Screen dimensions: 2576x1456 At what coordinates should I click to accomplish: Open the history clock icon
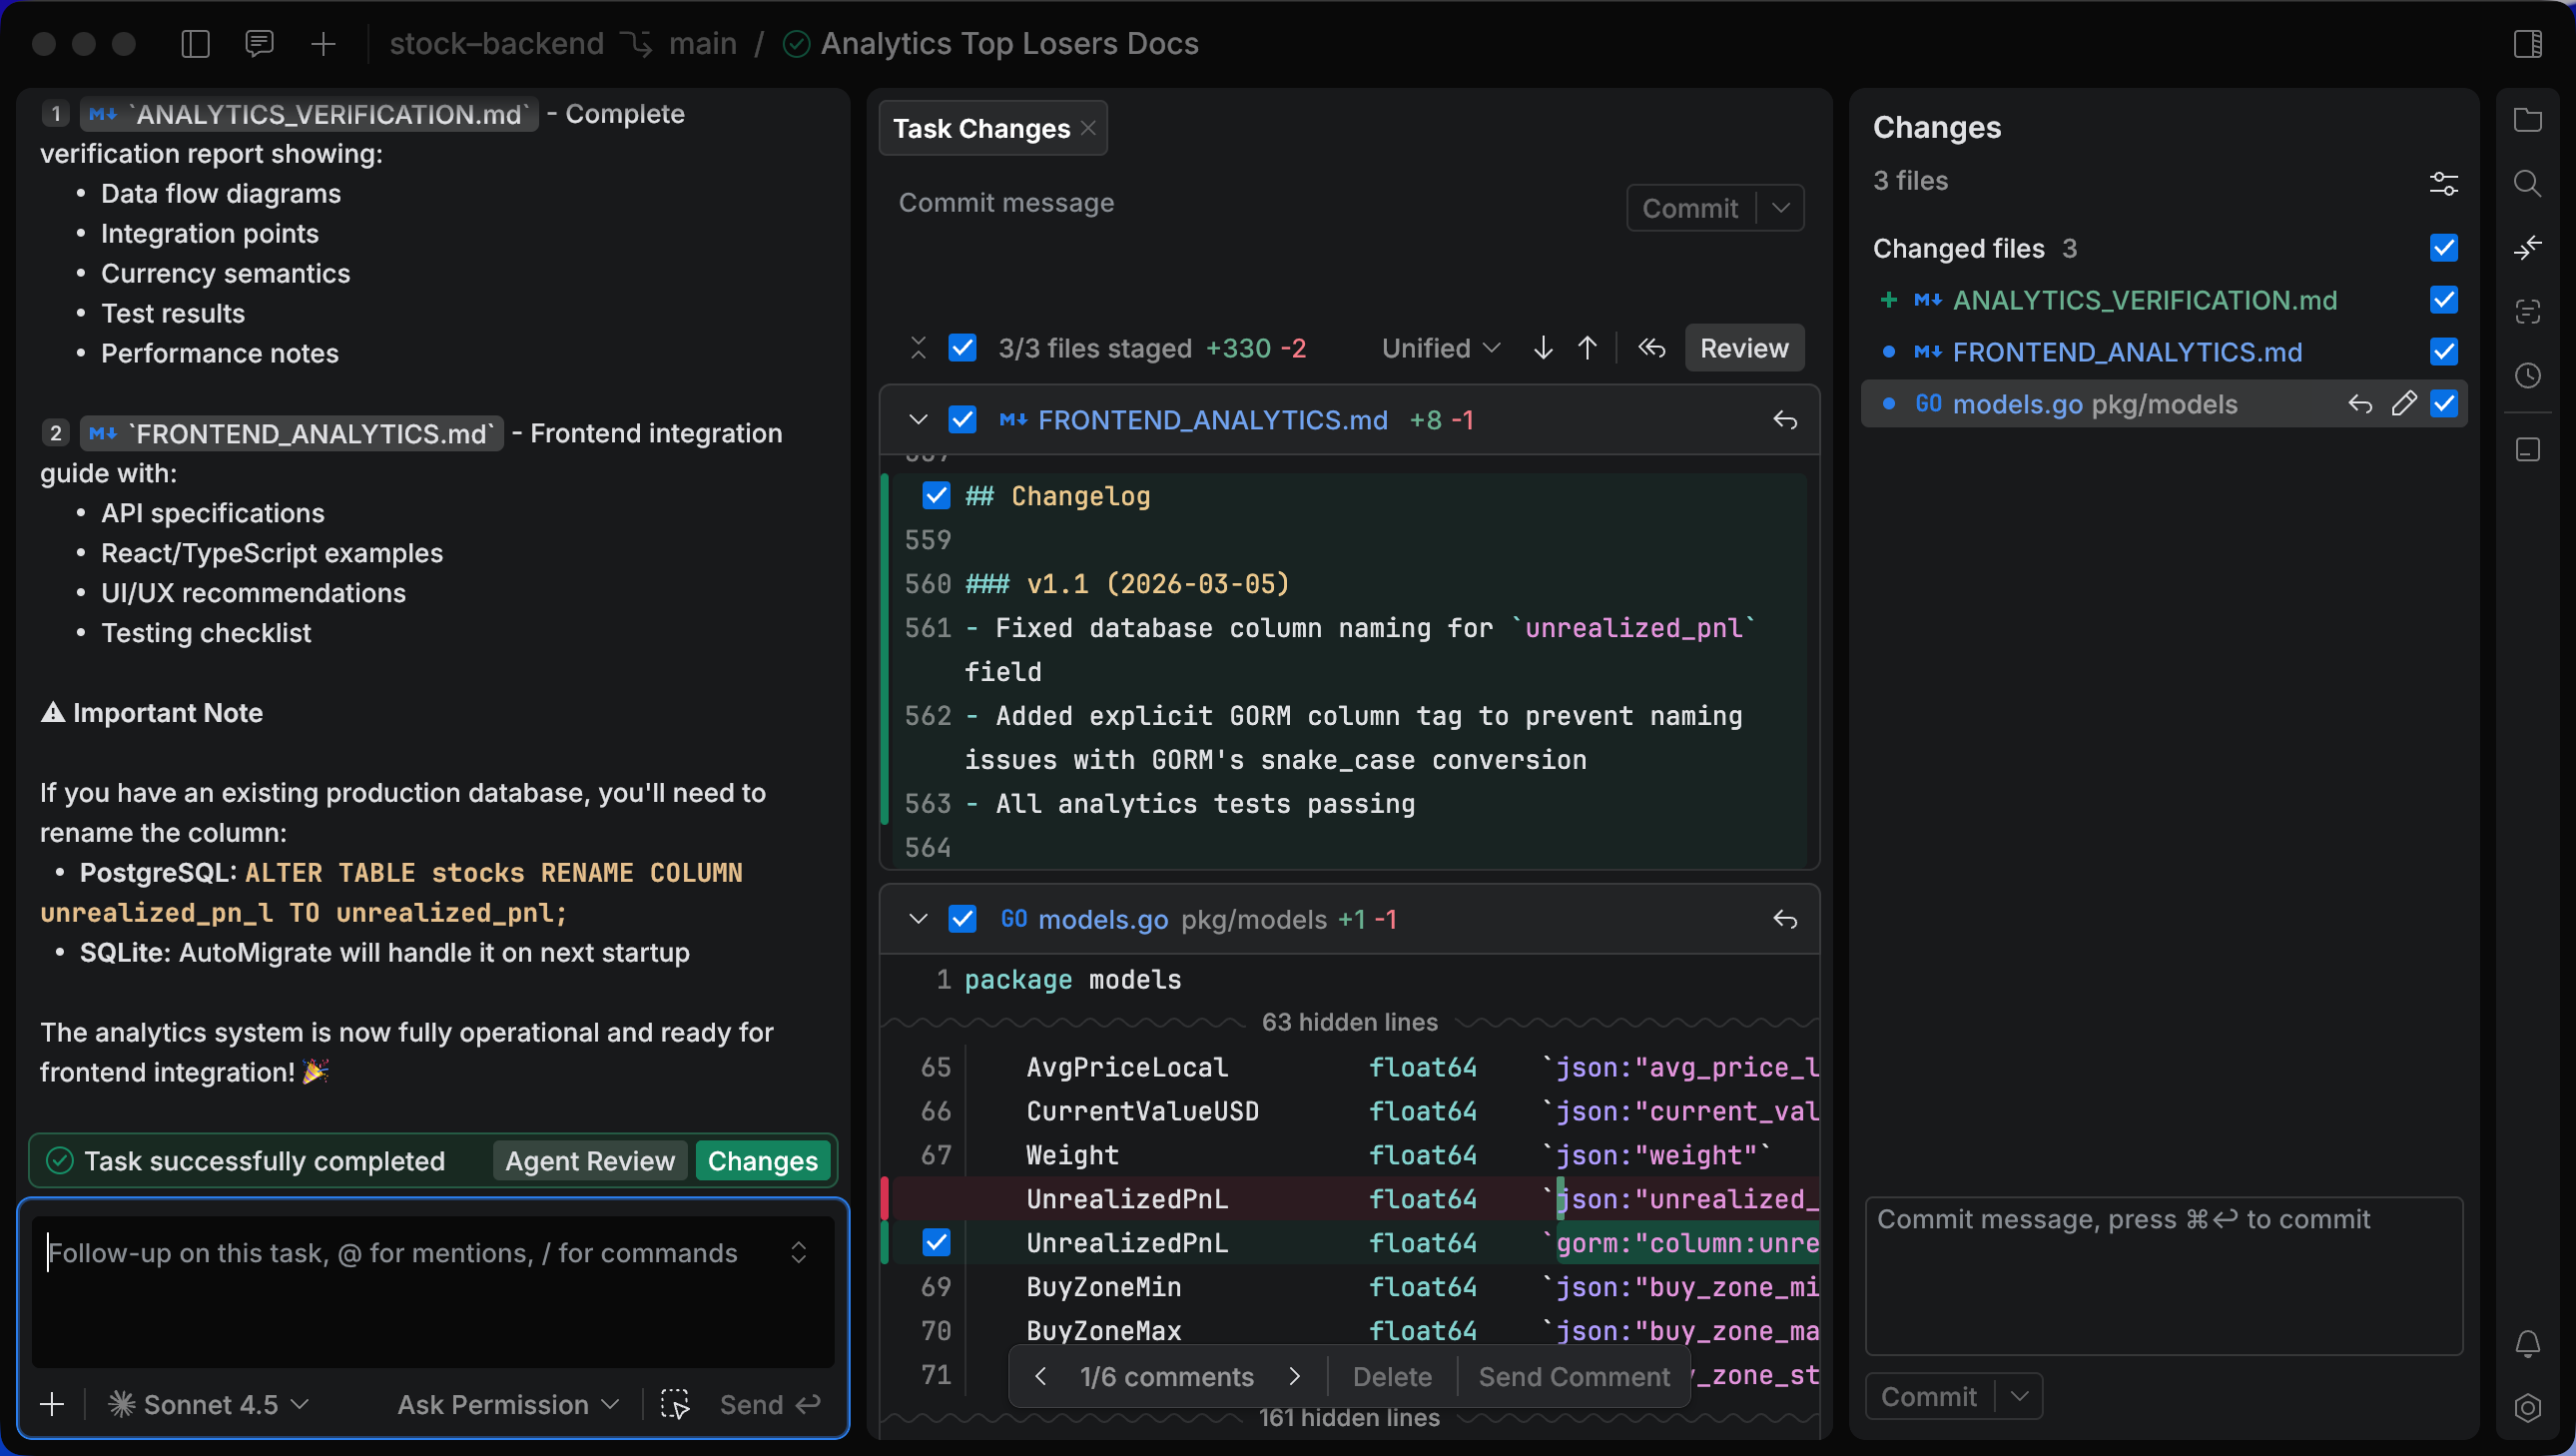click(x=2527, y=376)
